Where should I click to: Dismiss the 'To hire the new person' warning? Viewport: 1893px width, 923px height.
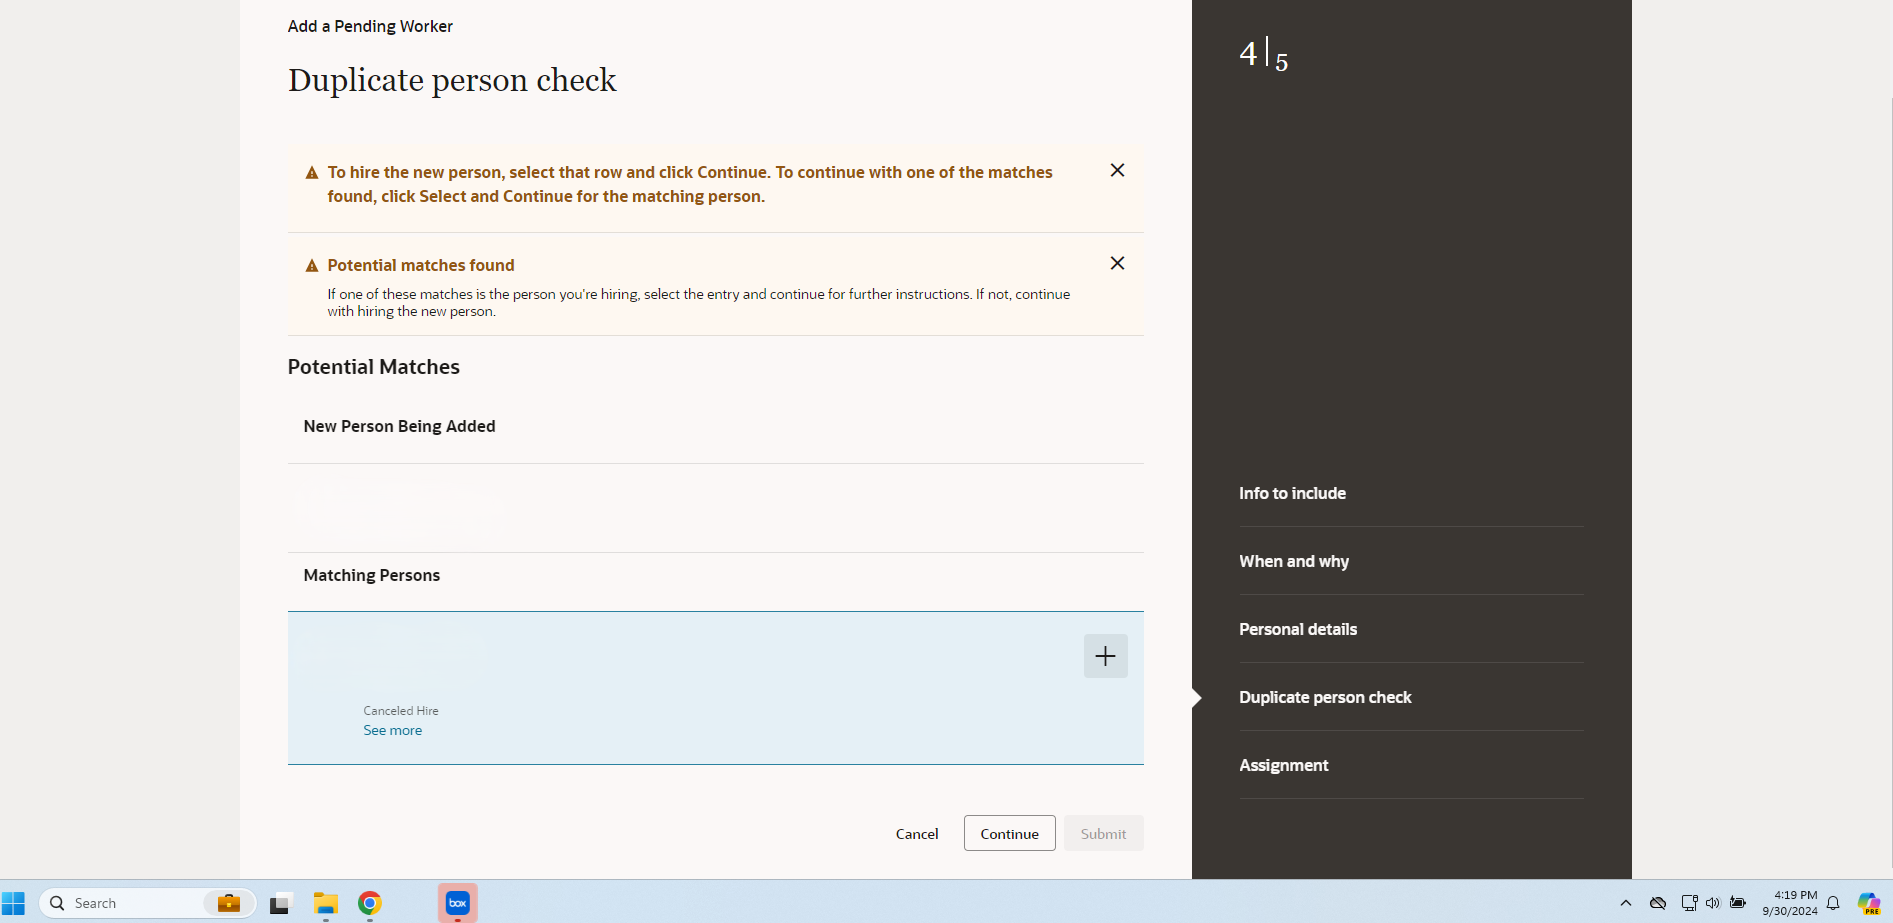(1117, 171)
